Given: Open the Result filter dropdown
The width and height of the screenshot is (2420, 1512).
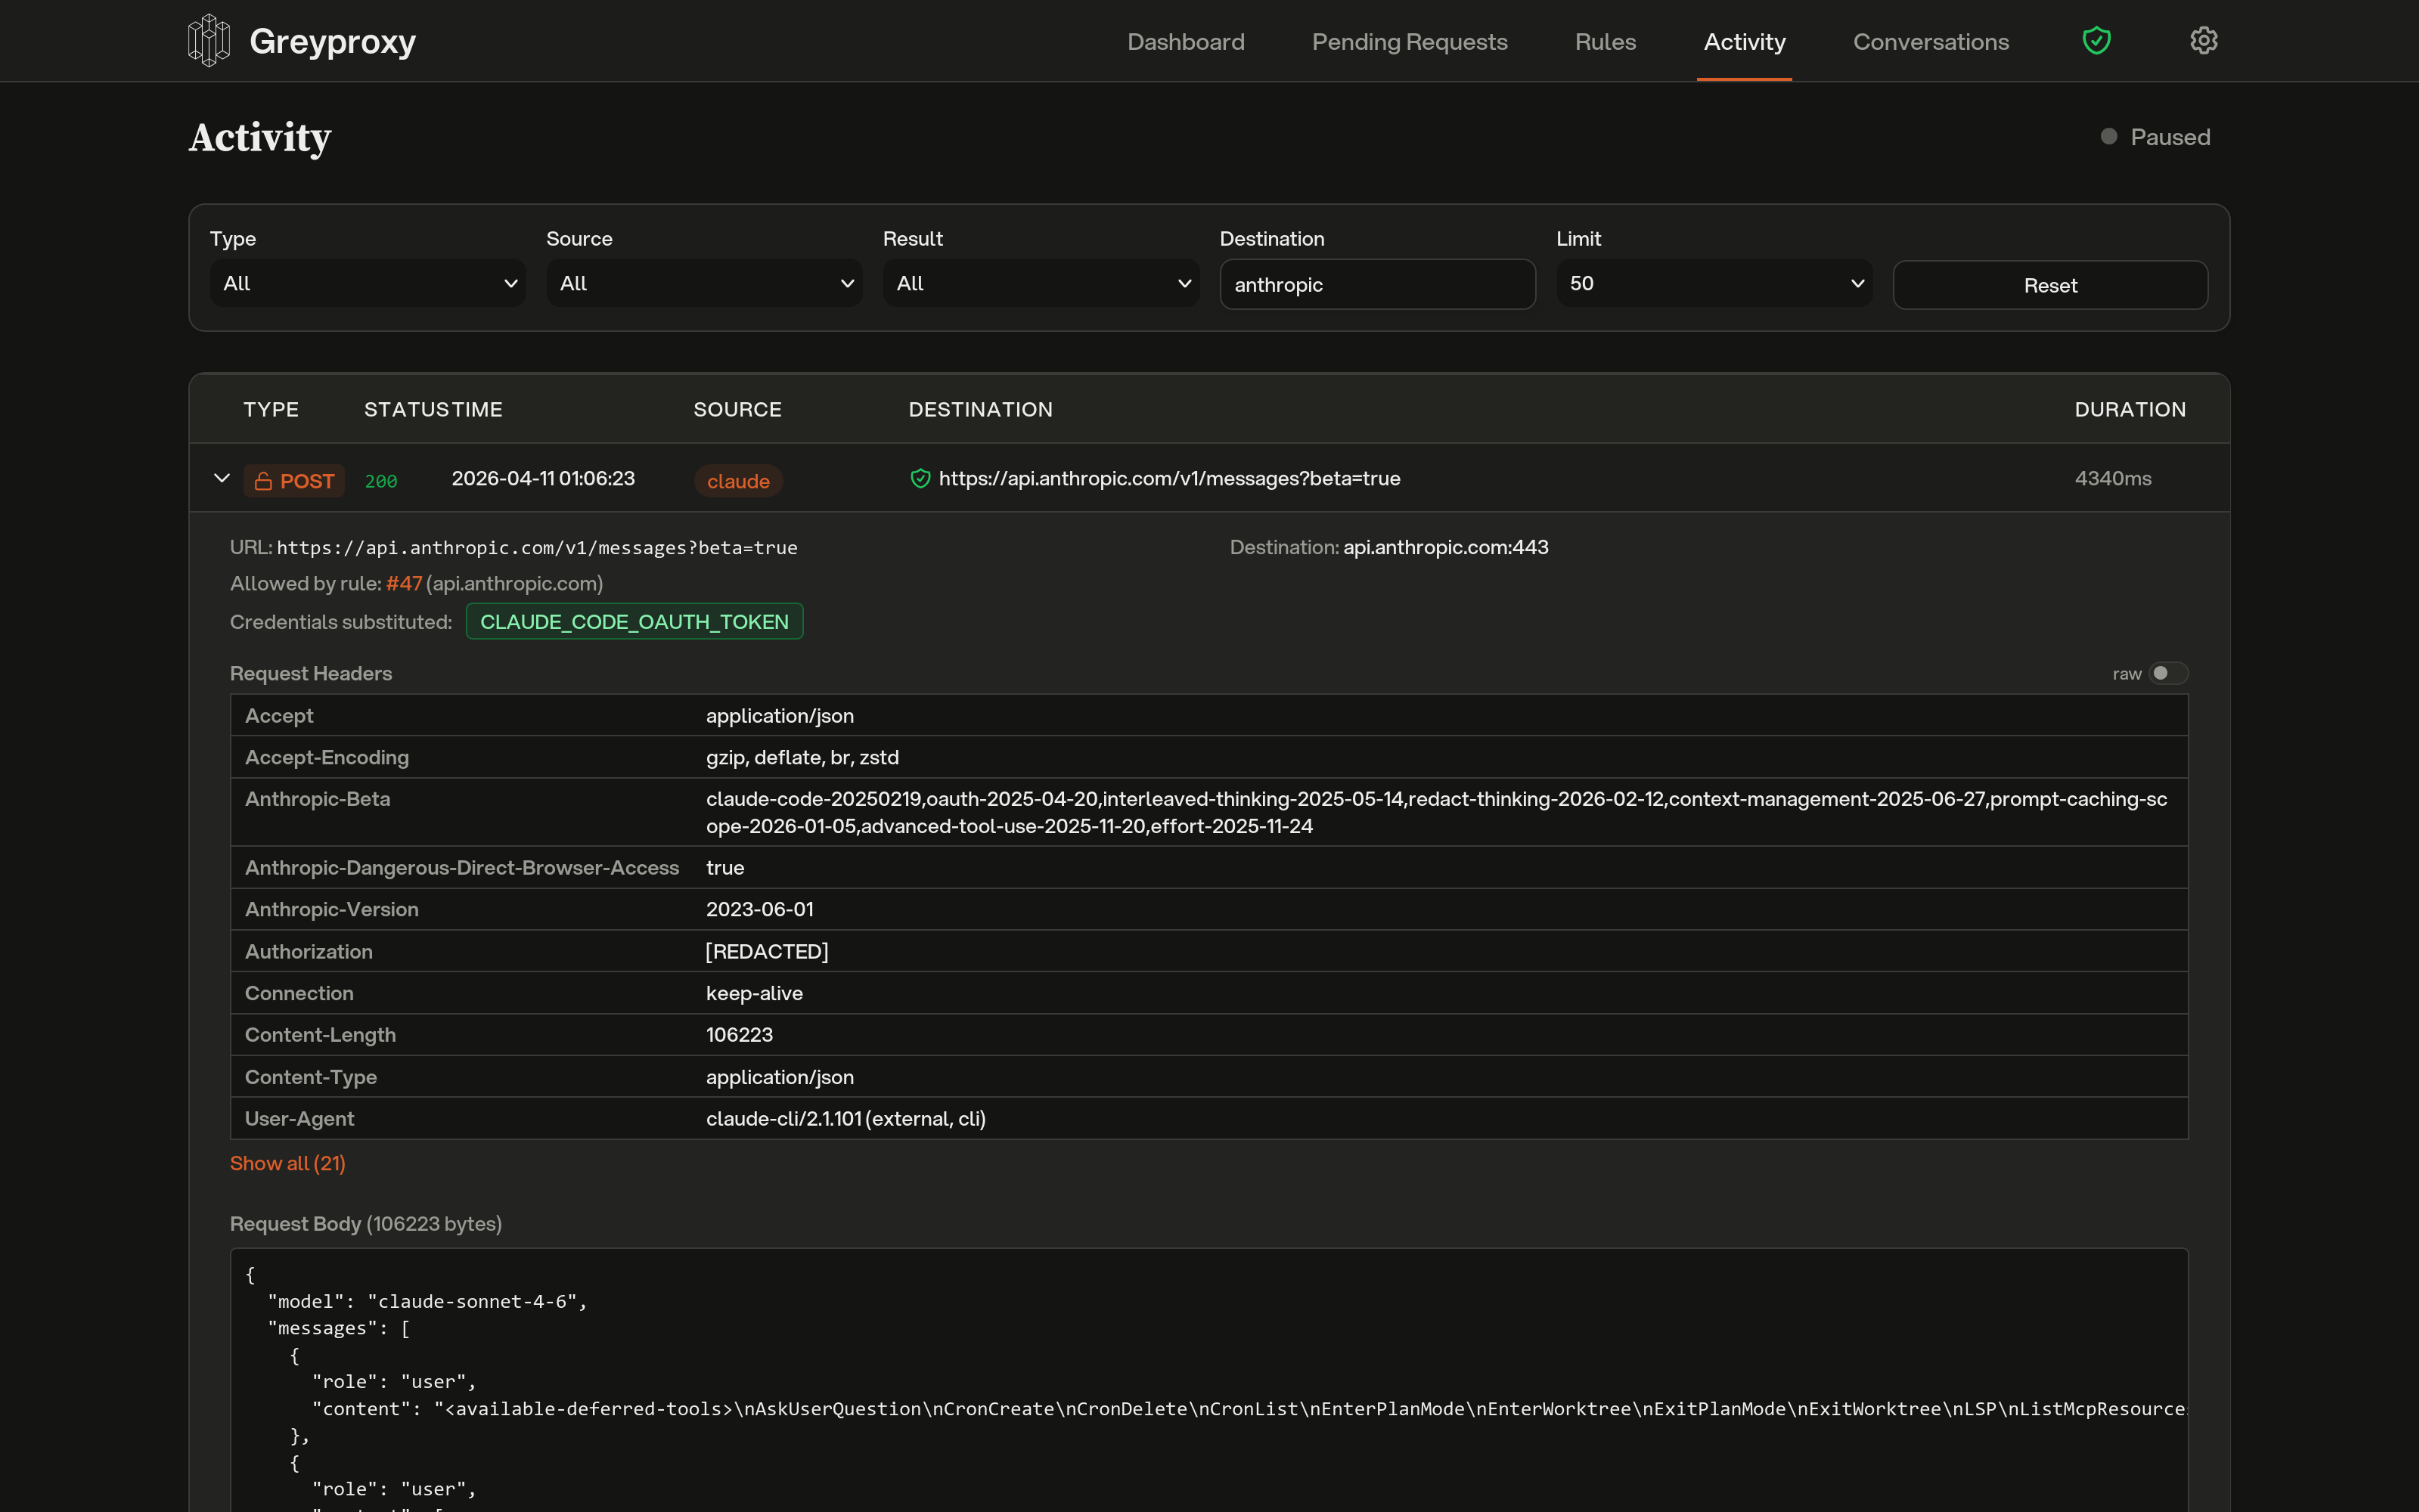Looking at the screenshot, I should pyautogui.click(x=1040, y=283).
